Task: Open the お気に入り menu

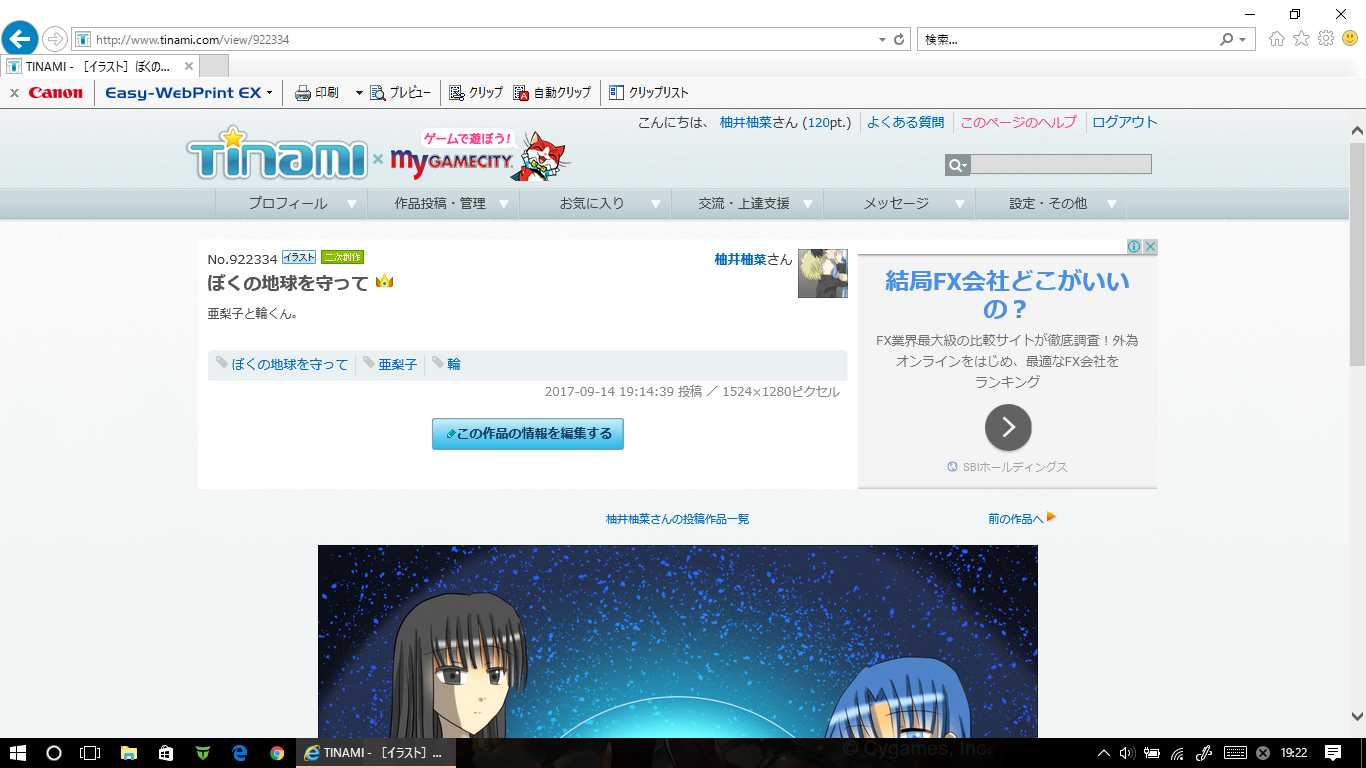Action: coord(595,203)
